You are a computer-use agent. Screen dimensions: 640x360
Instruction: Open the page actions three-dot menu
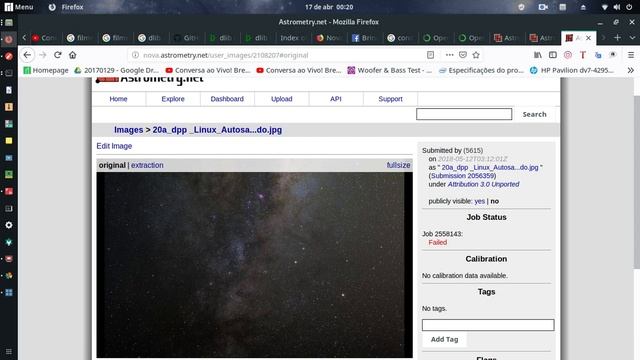point(449,55)
